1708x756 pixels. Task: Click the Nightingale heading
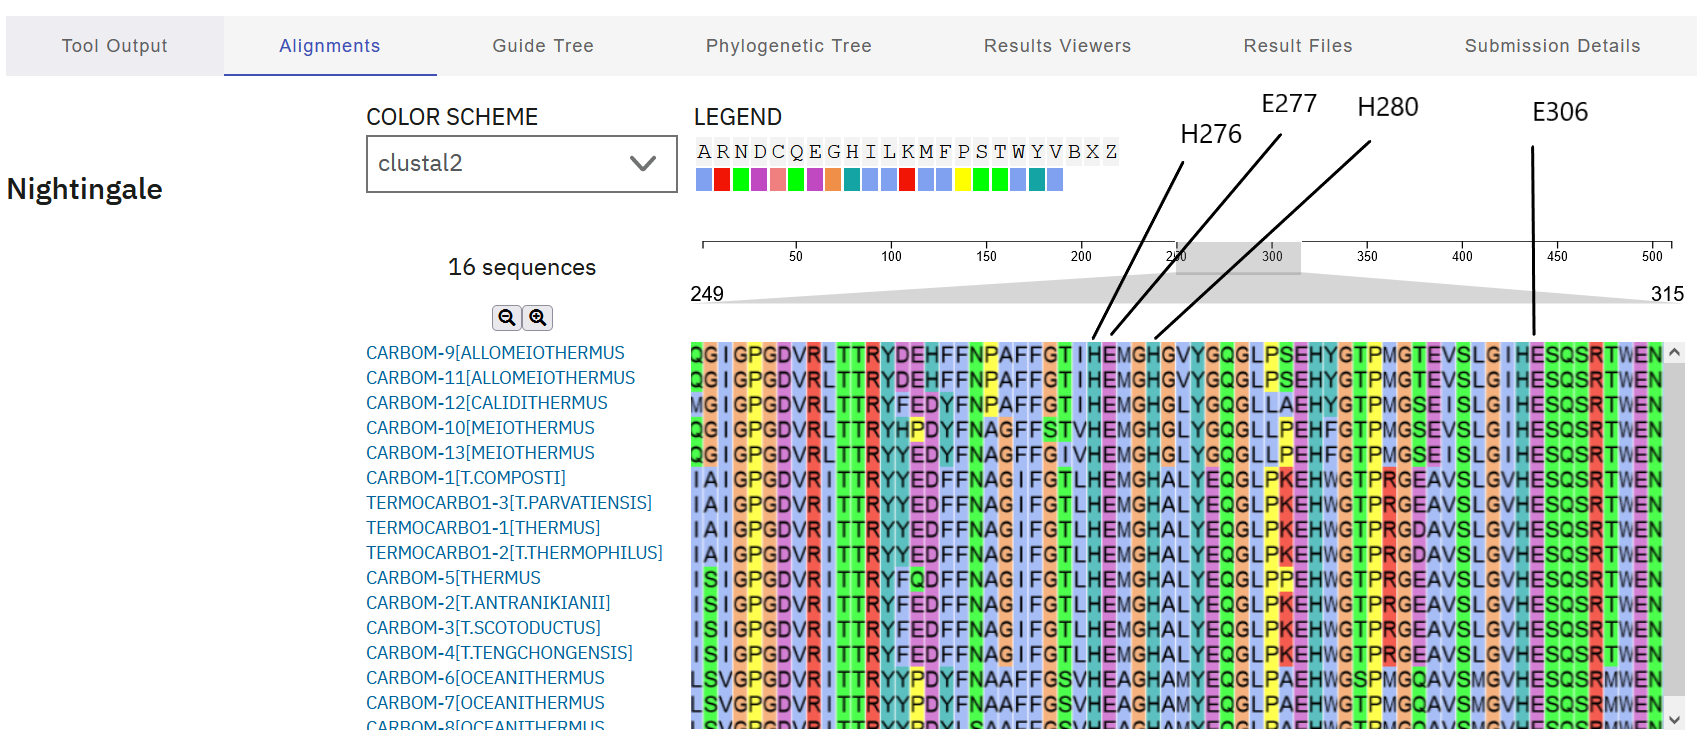coord(84,189)
